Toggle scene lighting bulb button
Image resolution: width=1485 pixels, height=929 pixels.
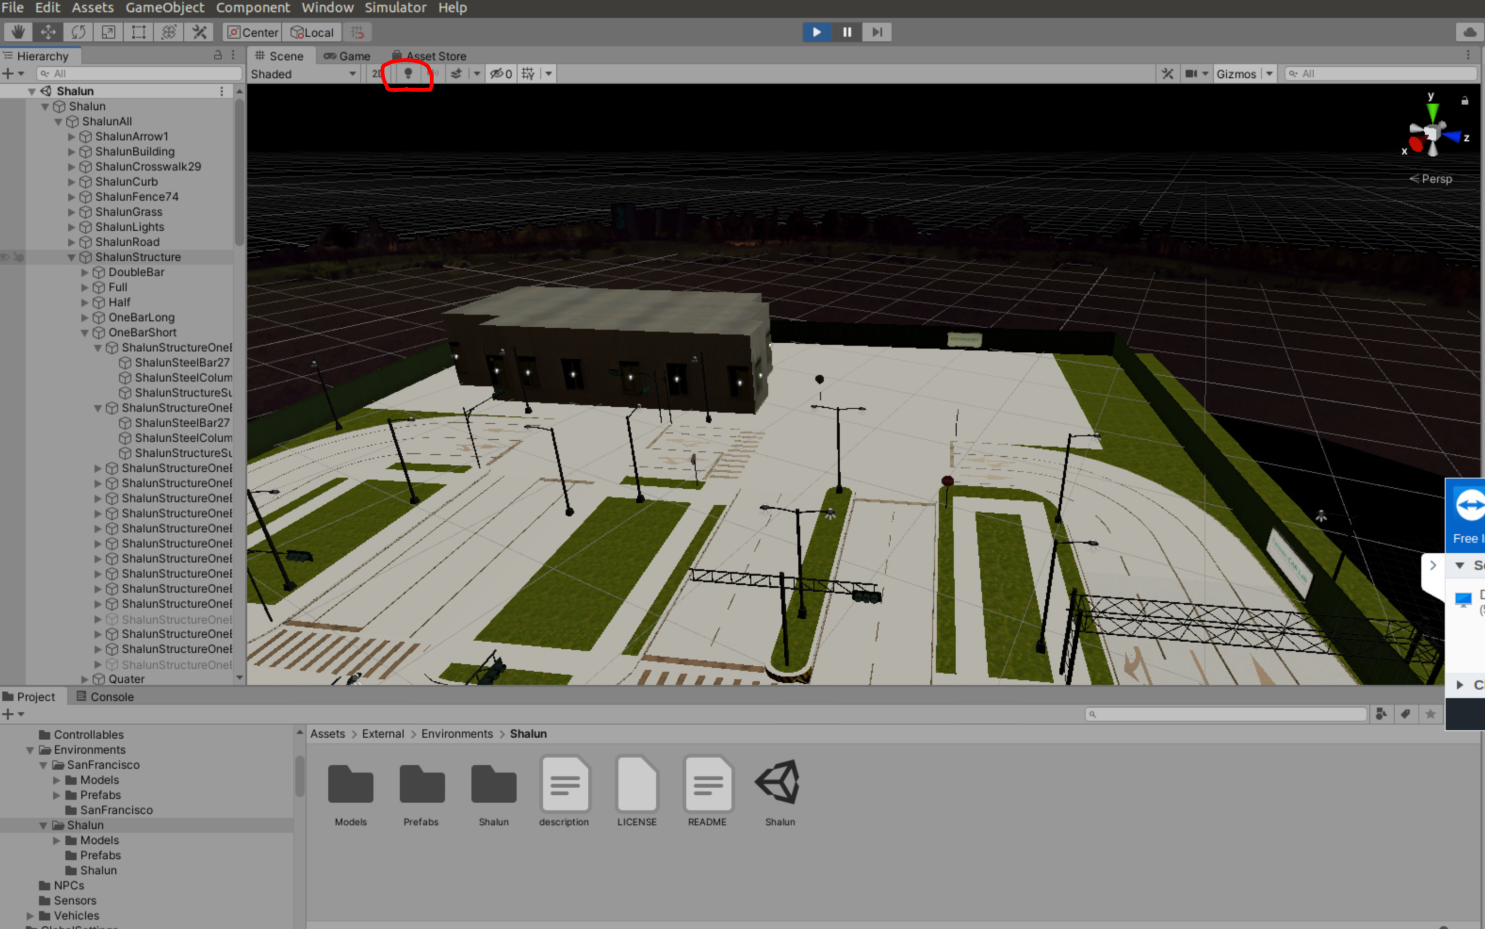click(x=408, y=73)
